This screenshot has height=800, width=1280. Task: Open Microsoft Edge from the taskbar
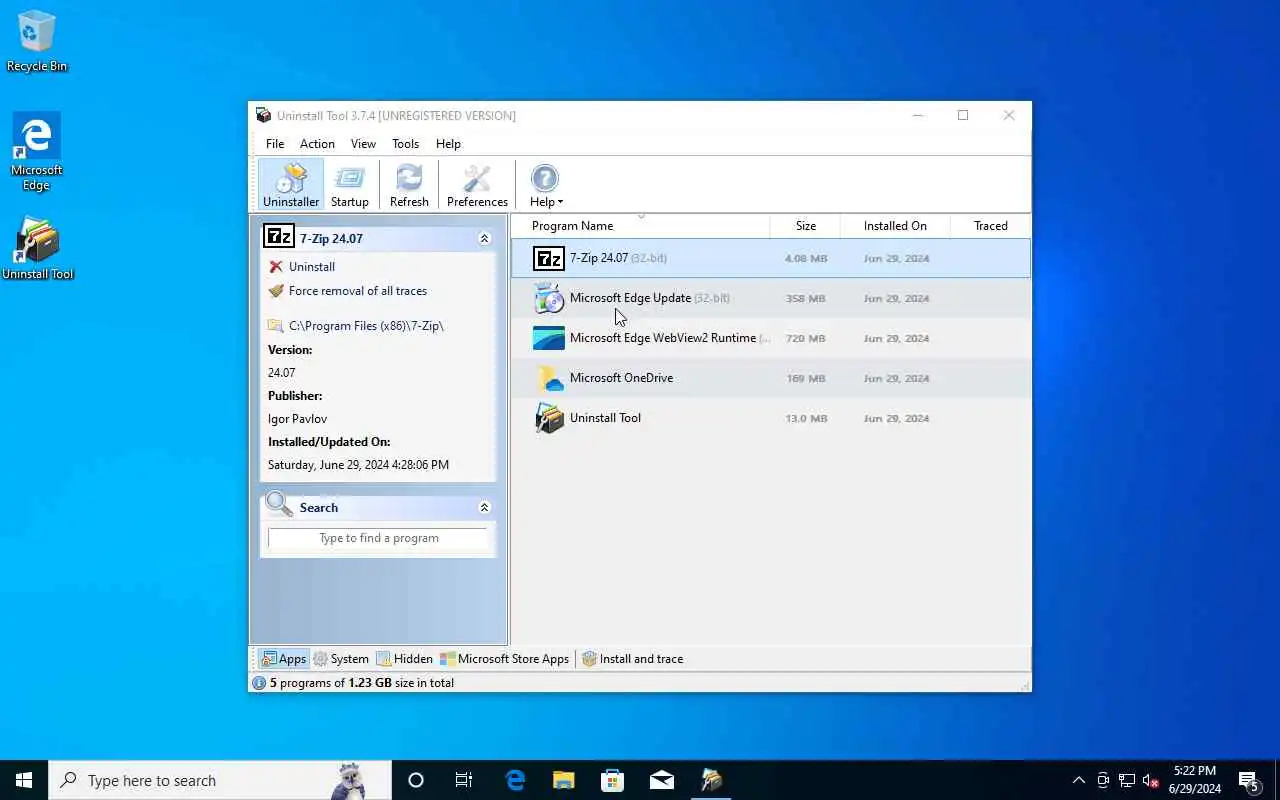pyautogui.click(x=515, y=780)
